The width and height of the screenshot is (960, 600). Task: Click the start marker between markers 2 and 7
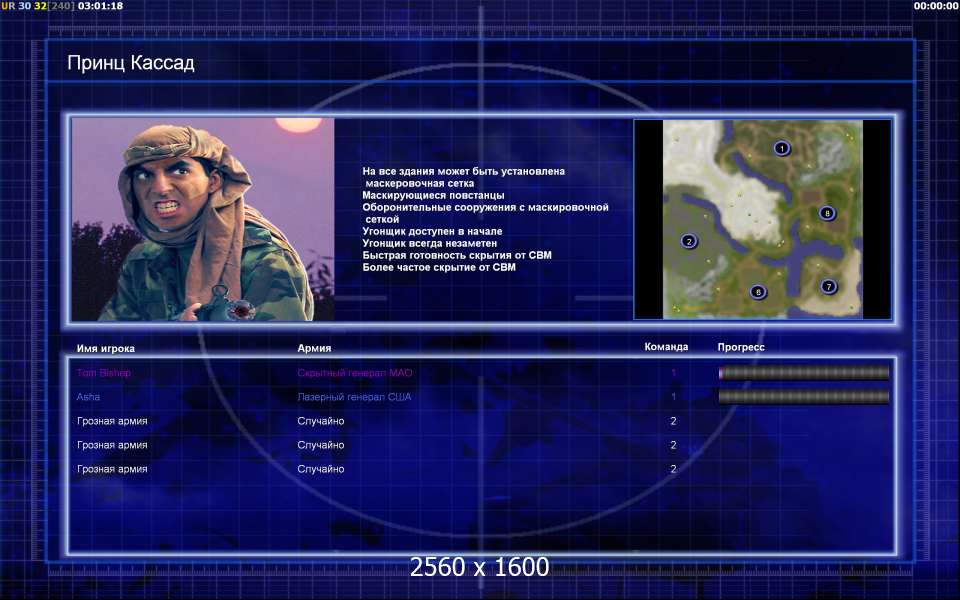pyautogui.click(x=758, y=292)
